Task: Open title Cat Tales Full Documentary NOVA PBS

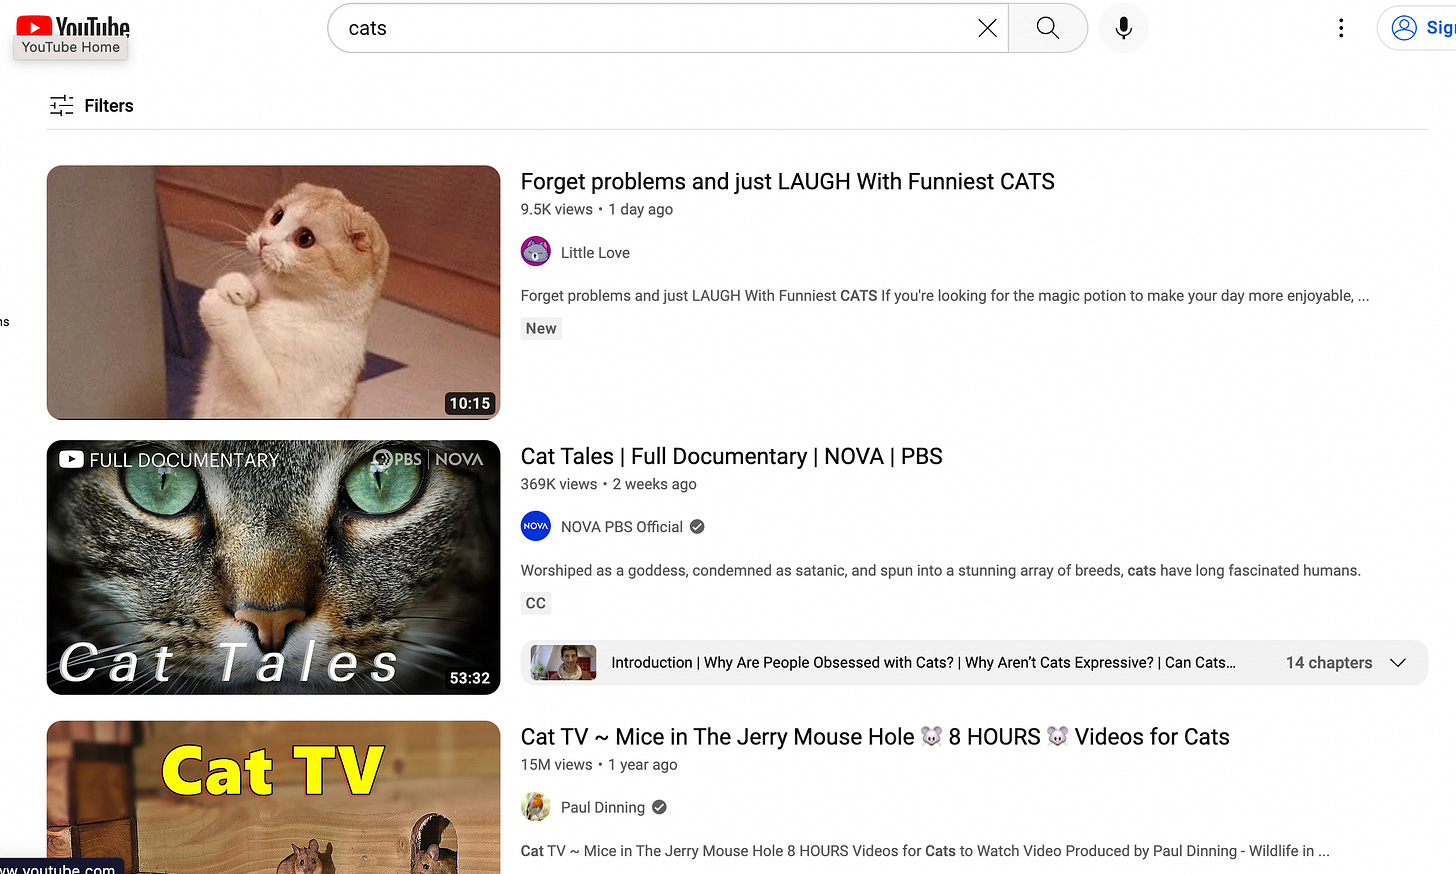Action: pos(731,456)
